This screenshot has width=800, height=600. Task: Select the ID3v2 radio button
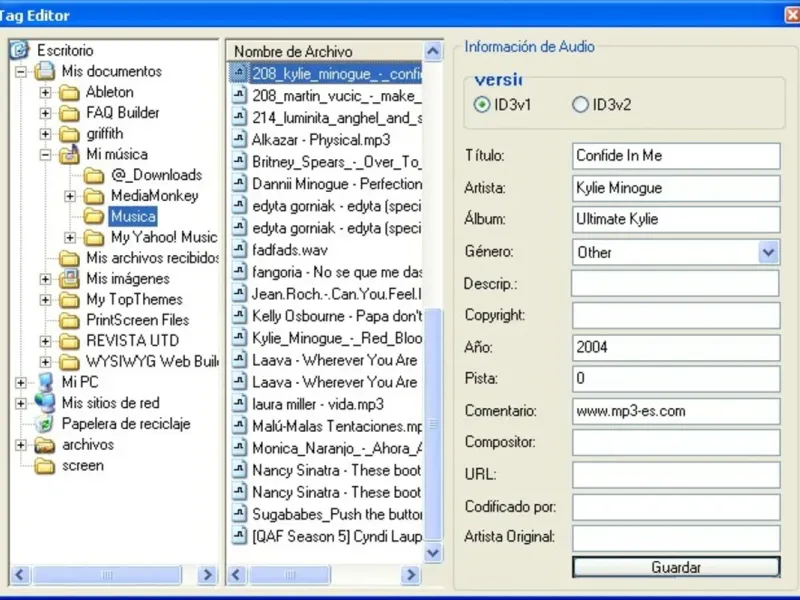pyautogui.click(x=580, y=105)
